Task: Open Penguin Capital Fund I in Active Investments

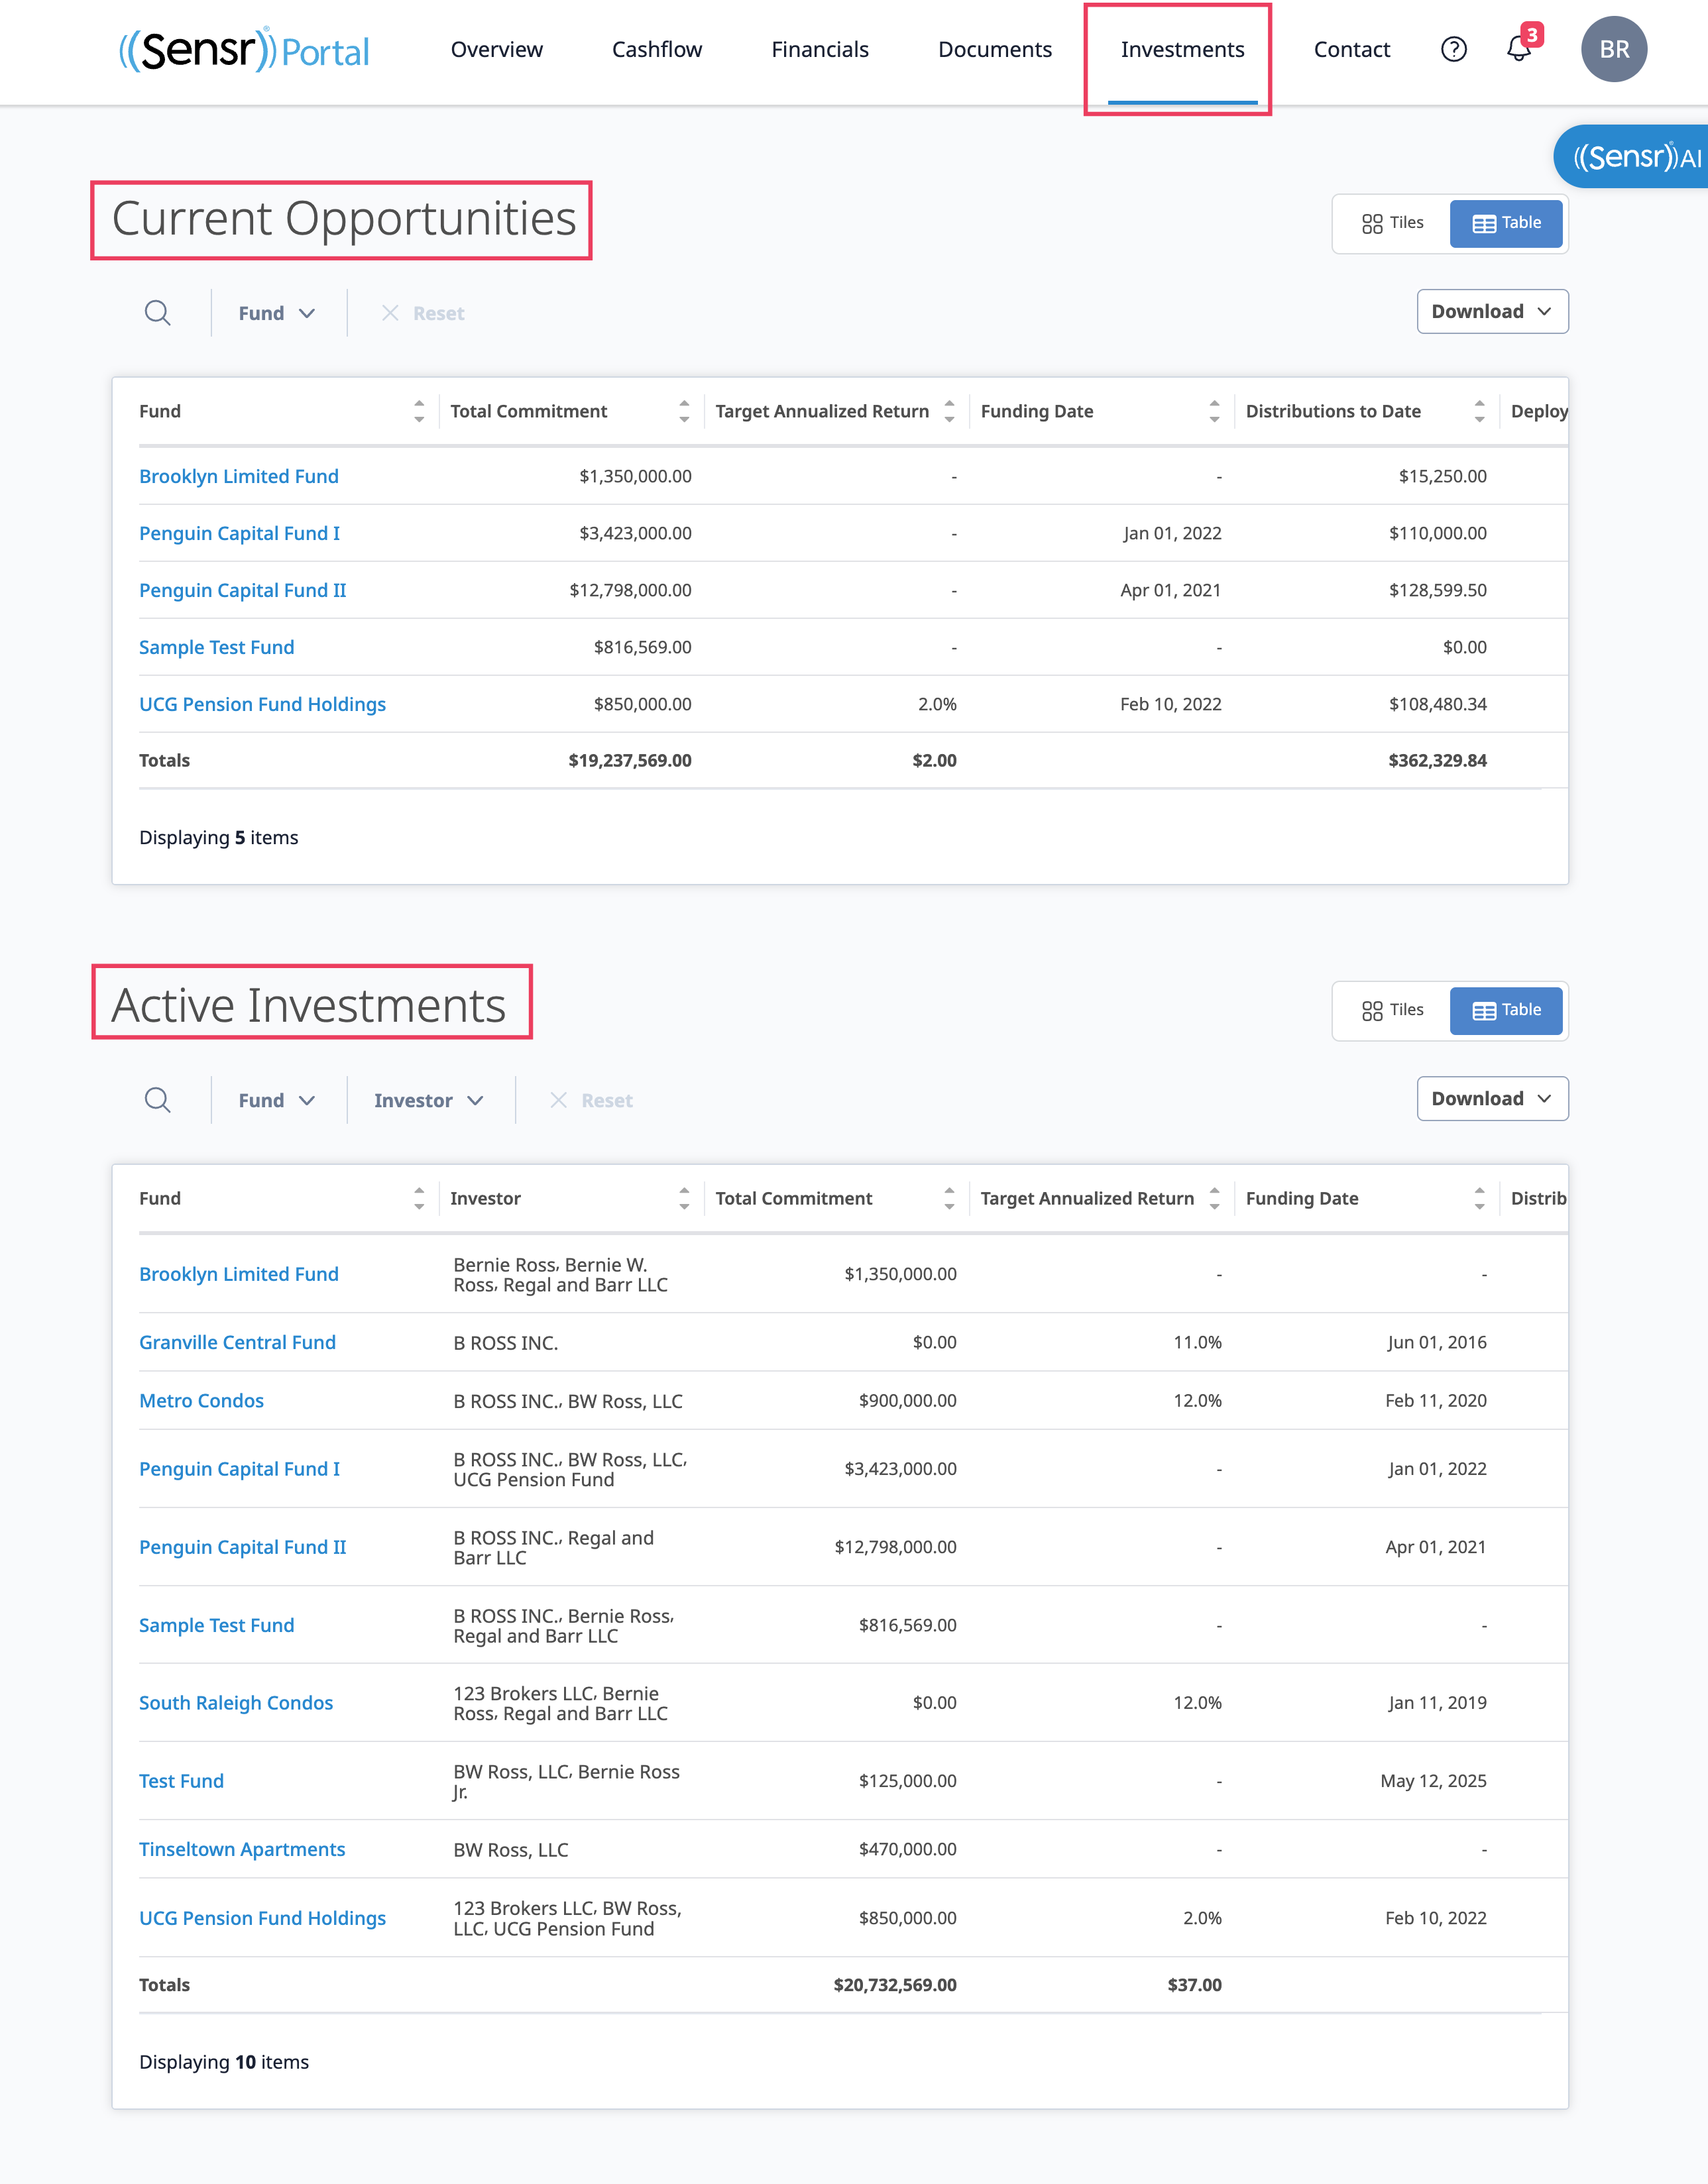Action: click(x=239, y=1468)
